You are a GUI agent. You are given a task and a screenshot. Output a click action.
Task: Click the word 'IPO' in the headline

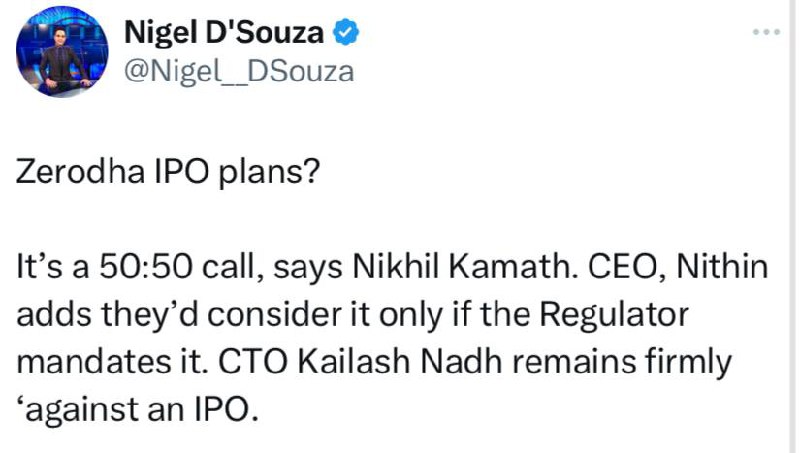182,171
